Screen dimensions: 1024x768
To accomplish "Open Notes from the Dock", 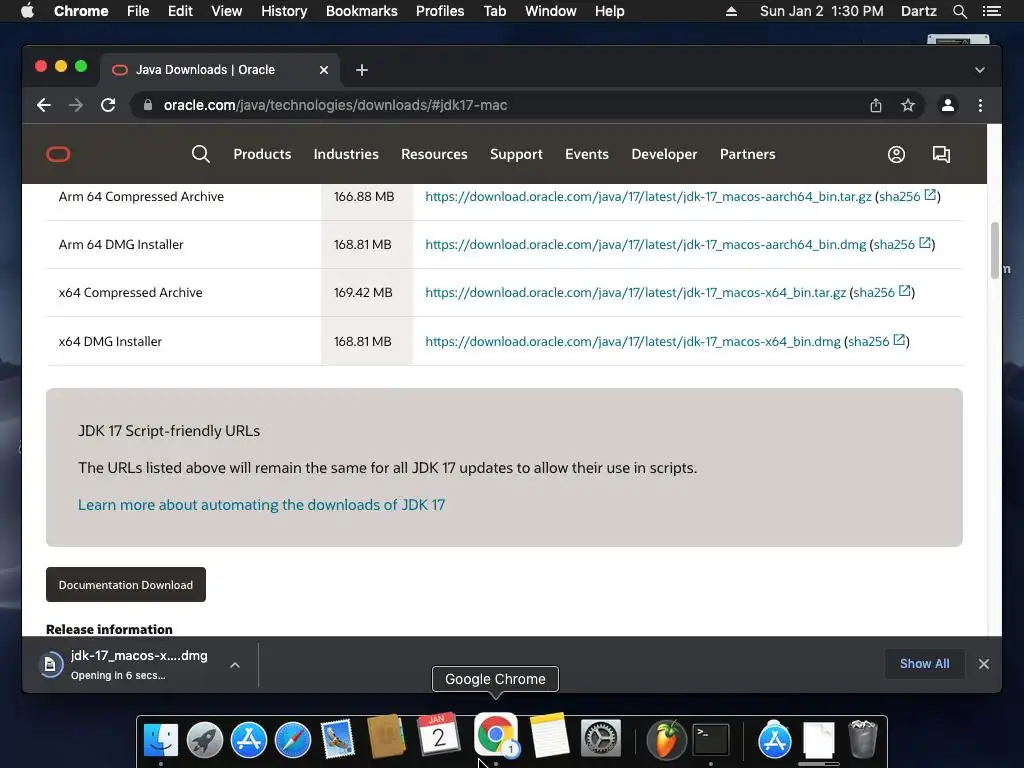I will (549, 734).
